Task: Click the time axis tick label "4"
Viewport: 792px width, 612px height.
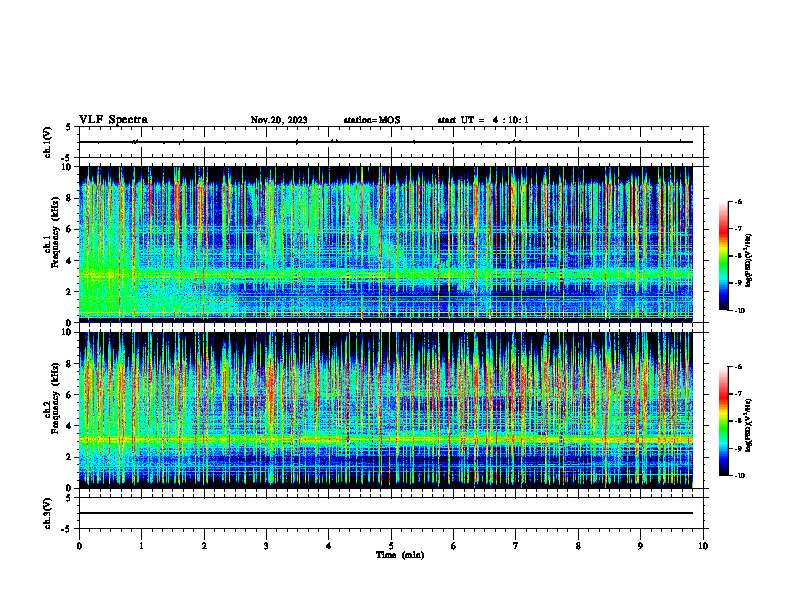Action: coord(329,546)
